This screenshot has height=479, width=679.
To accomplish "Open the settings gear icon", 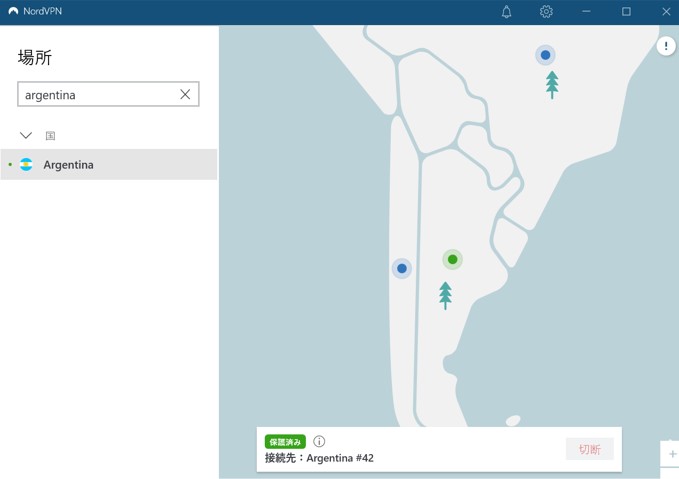I will [546, 12].
